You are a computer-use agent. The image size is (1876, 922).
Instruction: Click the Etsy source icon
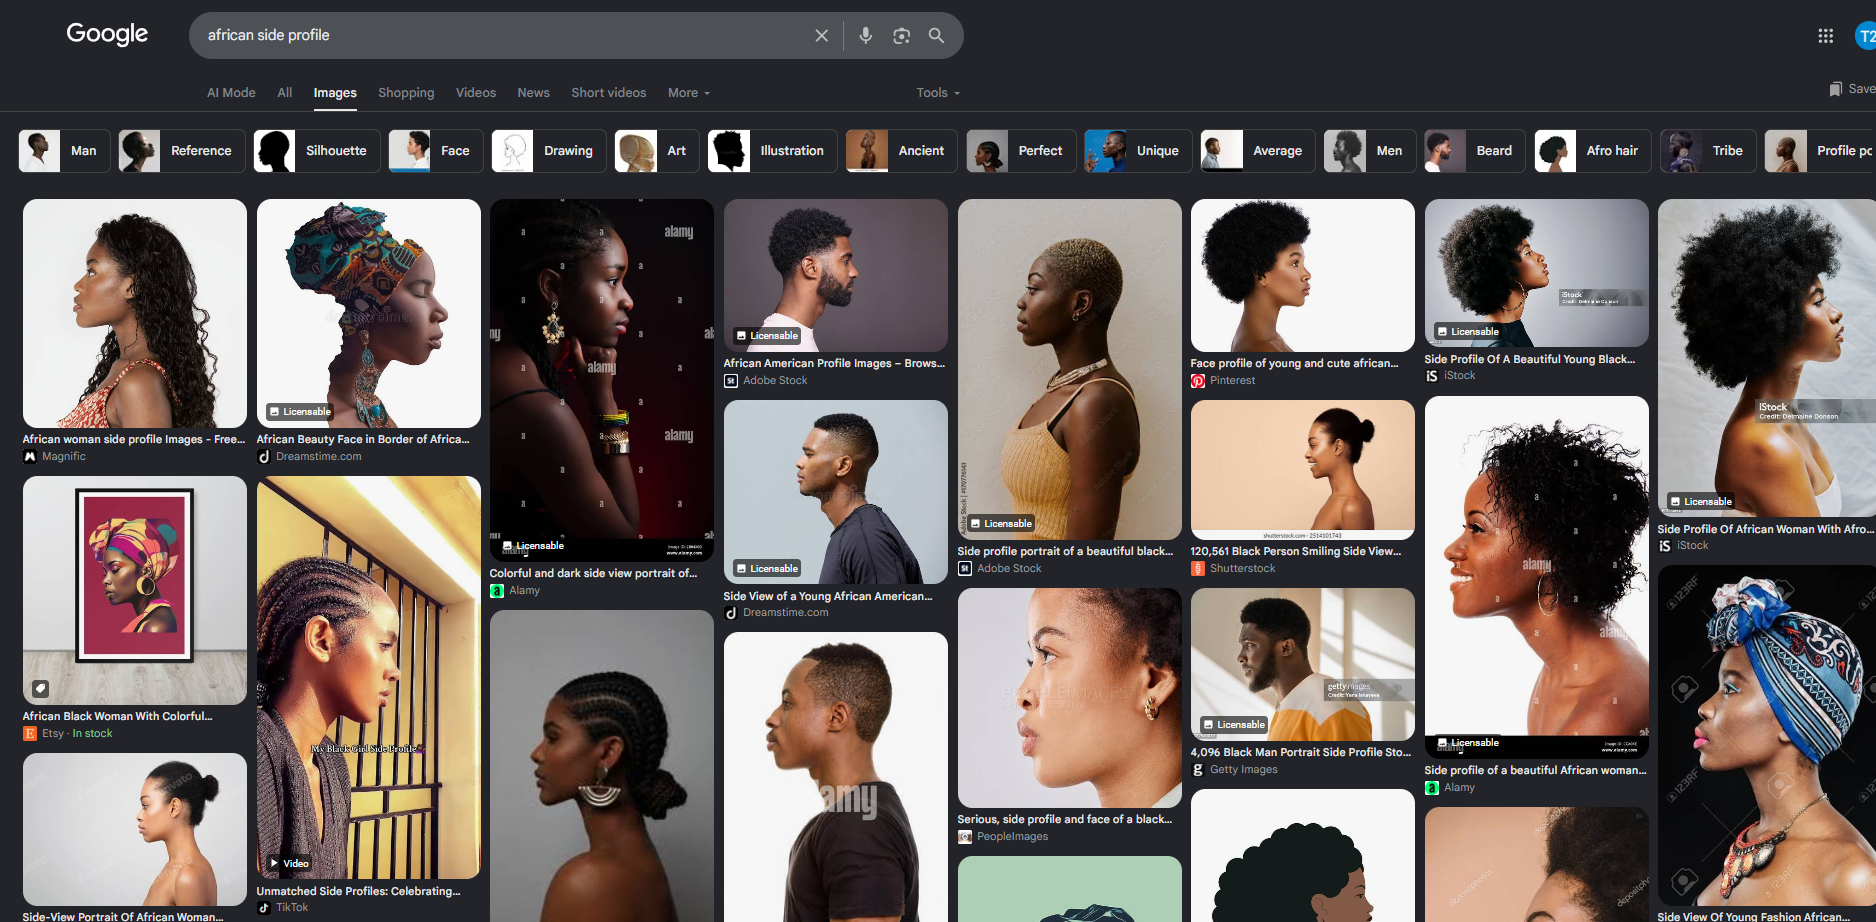(x=30, y=734)
